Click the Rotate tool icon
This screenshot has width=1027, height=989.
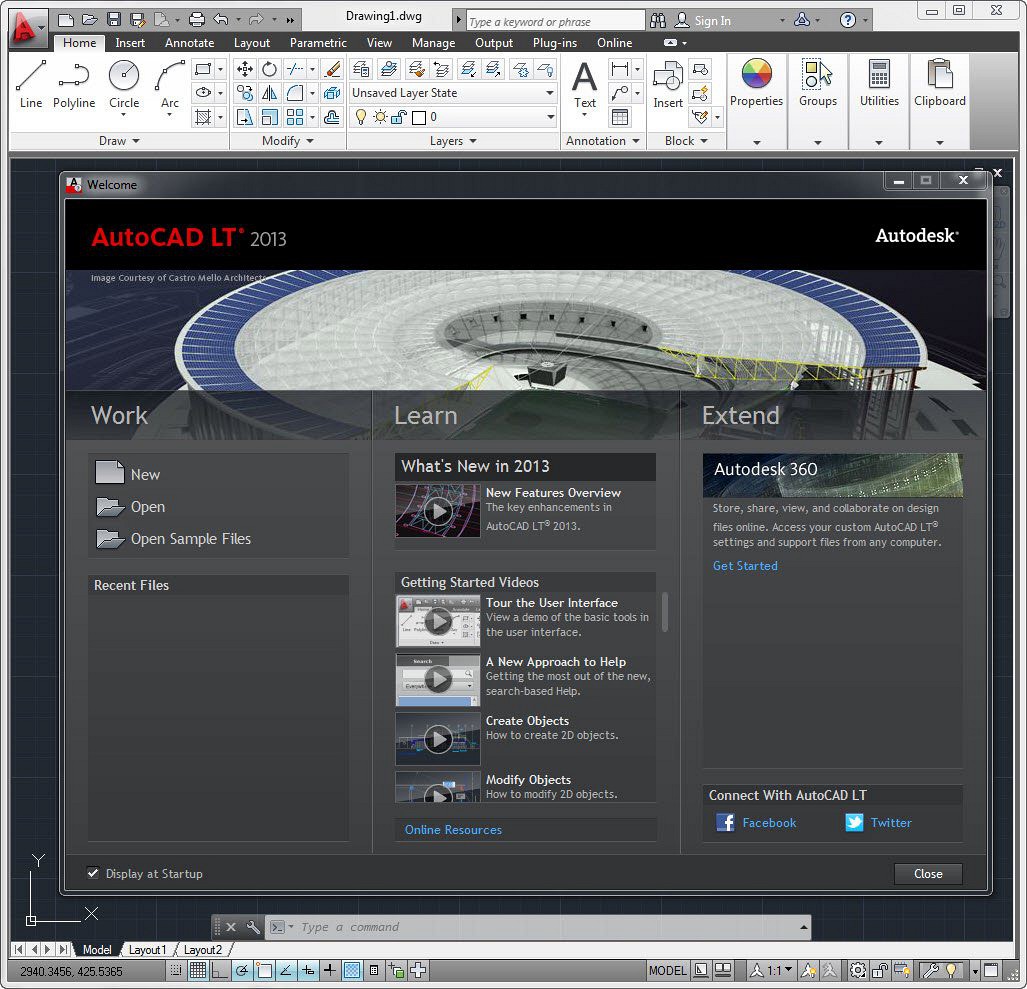point(269,69)
